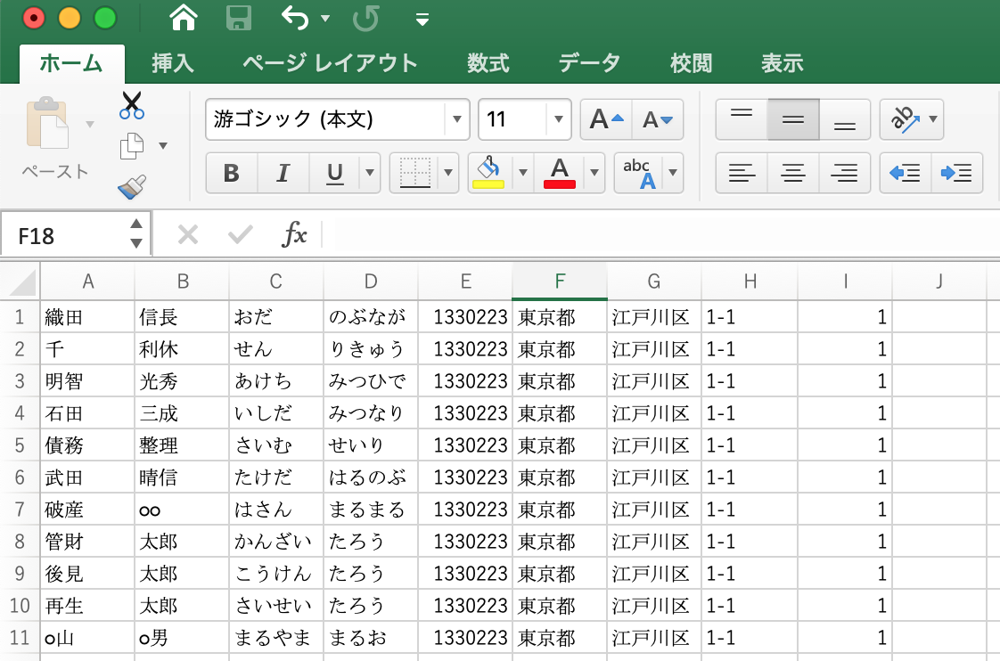The height and width of the screenshot is (661, 1000).
Task: Click the Save floppy disk icon
Action: click(239, 17)
